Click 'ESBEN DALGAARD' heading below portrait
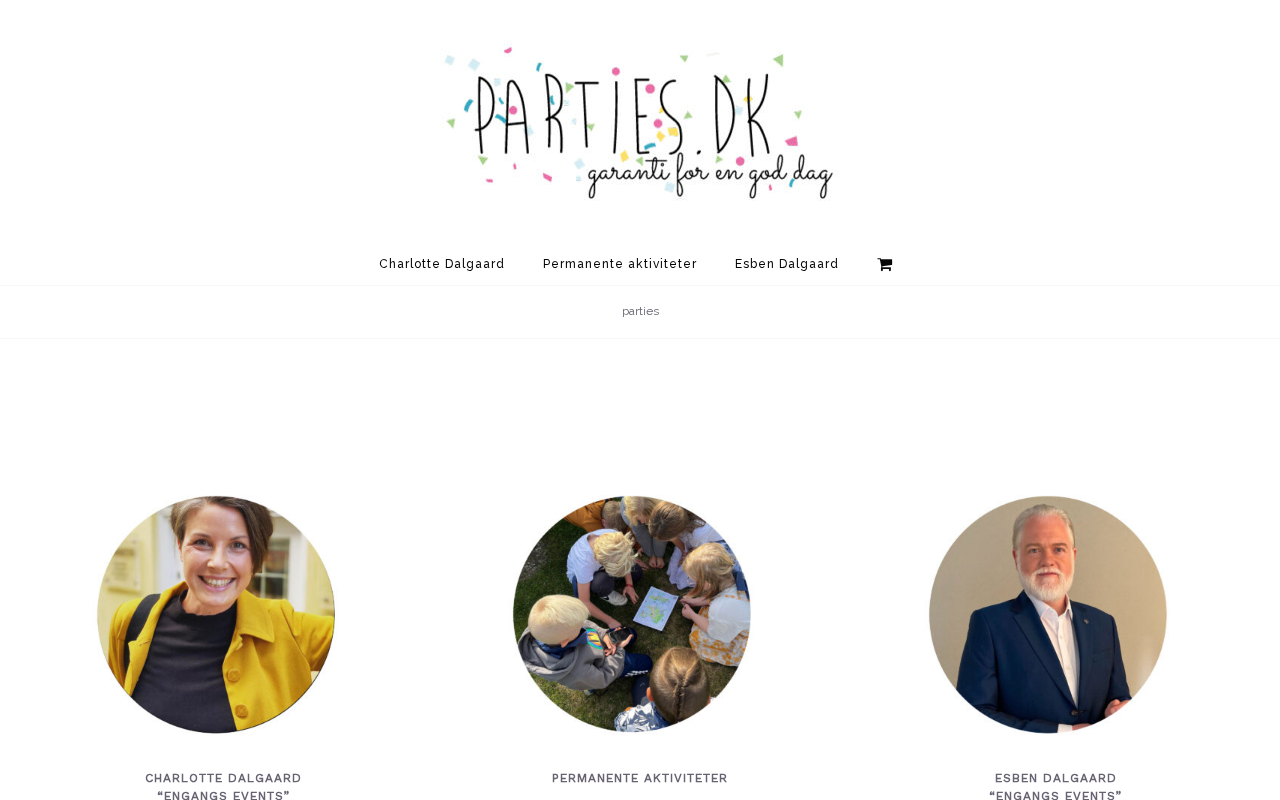This screenshot has height=800, width=1280. tap(1056, 778)
